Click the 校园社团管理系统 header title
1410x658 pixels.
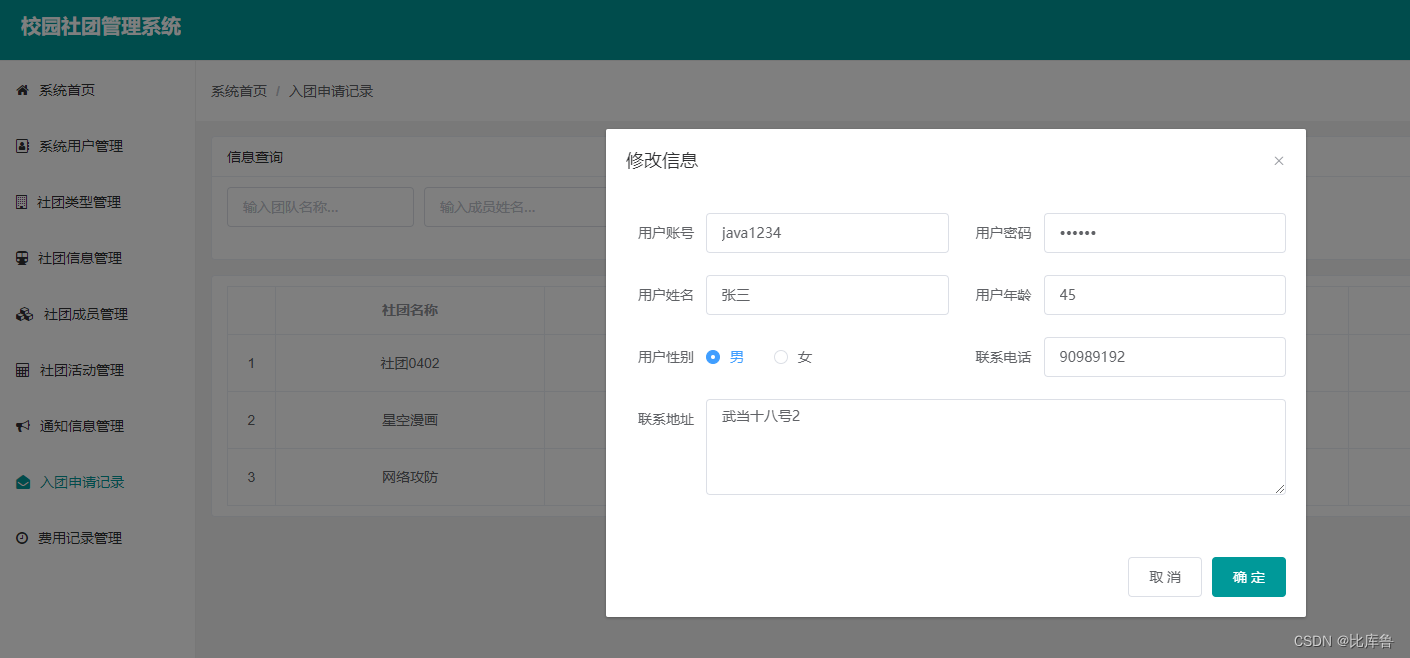point(101,27)
